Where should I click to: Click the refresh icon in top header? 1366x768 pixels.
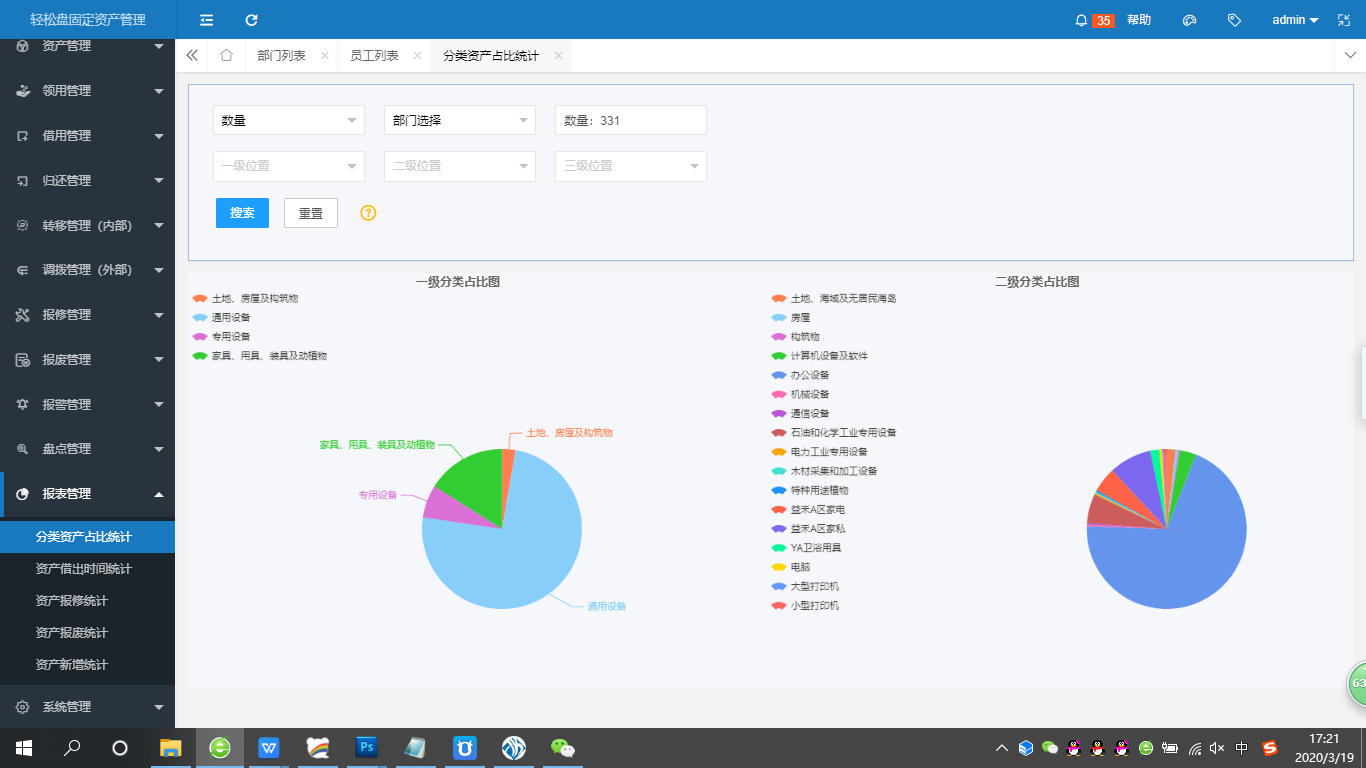[251, 20]
